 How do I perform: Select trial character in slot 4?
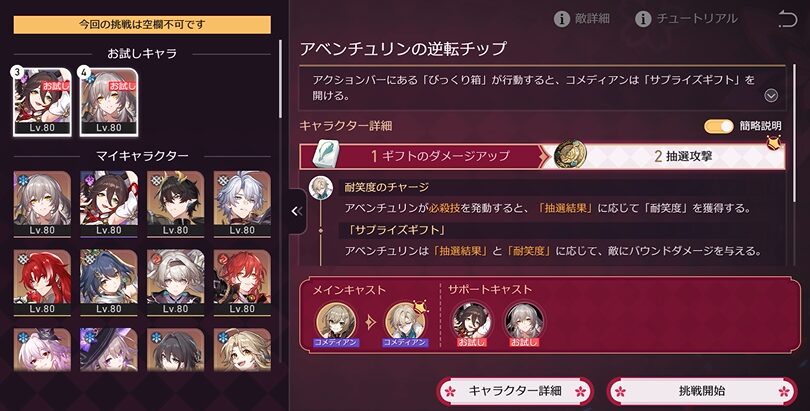108,102
